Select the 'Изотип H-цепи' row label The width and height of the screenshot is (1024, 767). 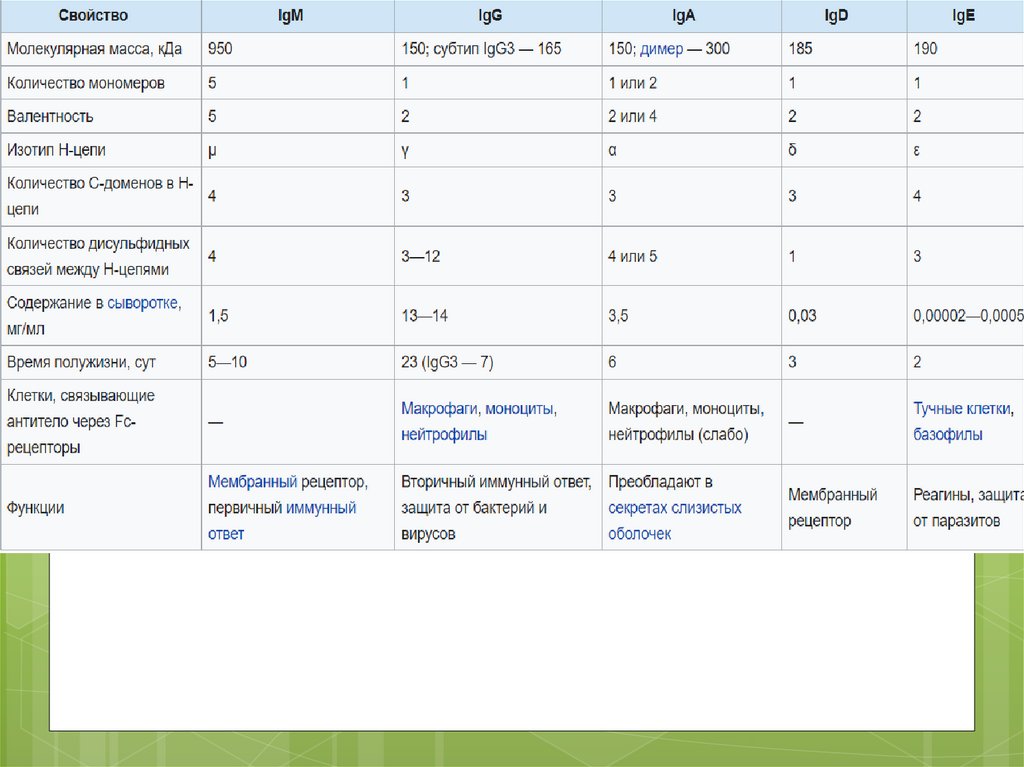click(x=56, y=150)
